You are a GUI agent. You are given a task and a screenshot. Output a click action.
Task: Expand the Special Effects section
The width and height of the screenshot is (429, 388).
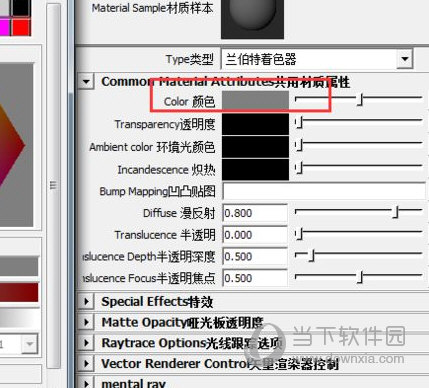click(86, 302)
